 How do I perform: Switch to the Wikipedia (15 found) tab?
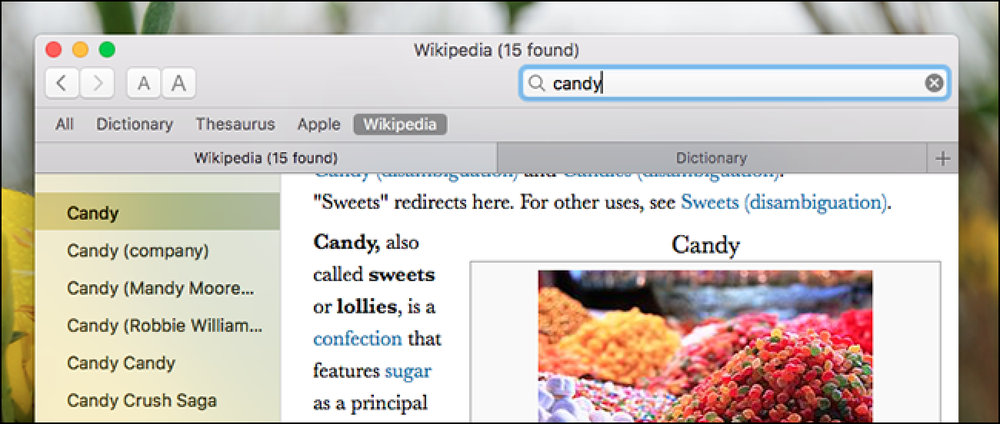(x=266, y=158)
